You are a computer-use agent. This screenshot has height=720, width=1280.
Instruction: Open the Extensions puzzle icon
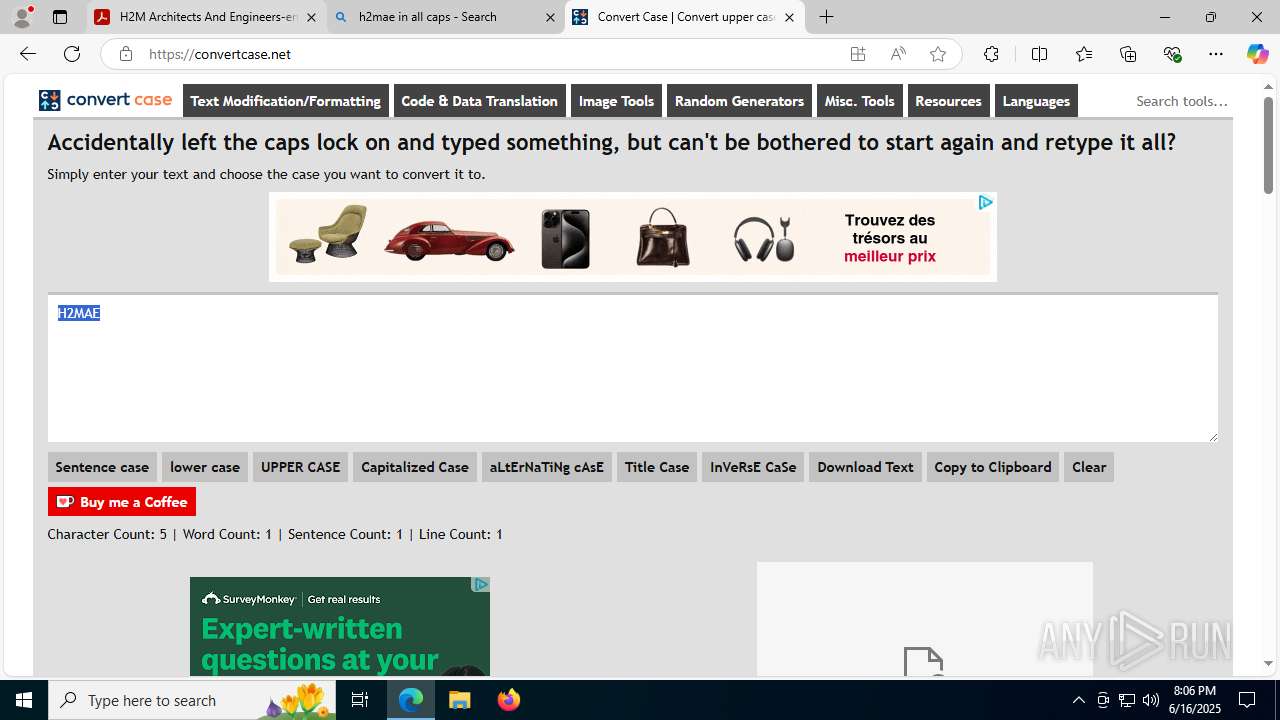(x=991, y=54)
